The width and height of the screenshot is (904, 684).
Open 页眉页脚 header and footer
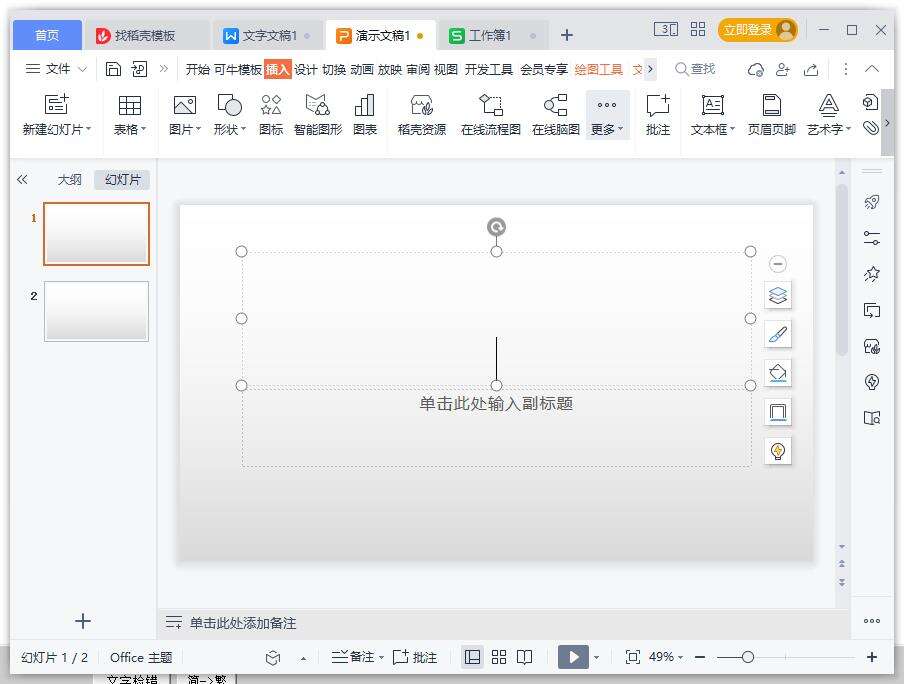771,114
